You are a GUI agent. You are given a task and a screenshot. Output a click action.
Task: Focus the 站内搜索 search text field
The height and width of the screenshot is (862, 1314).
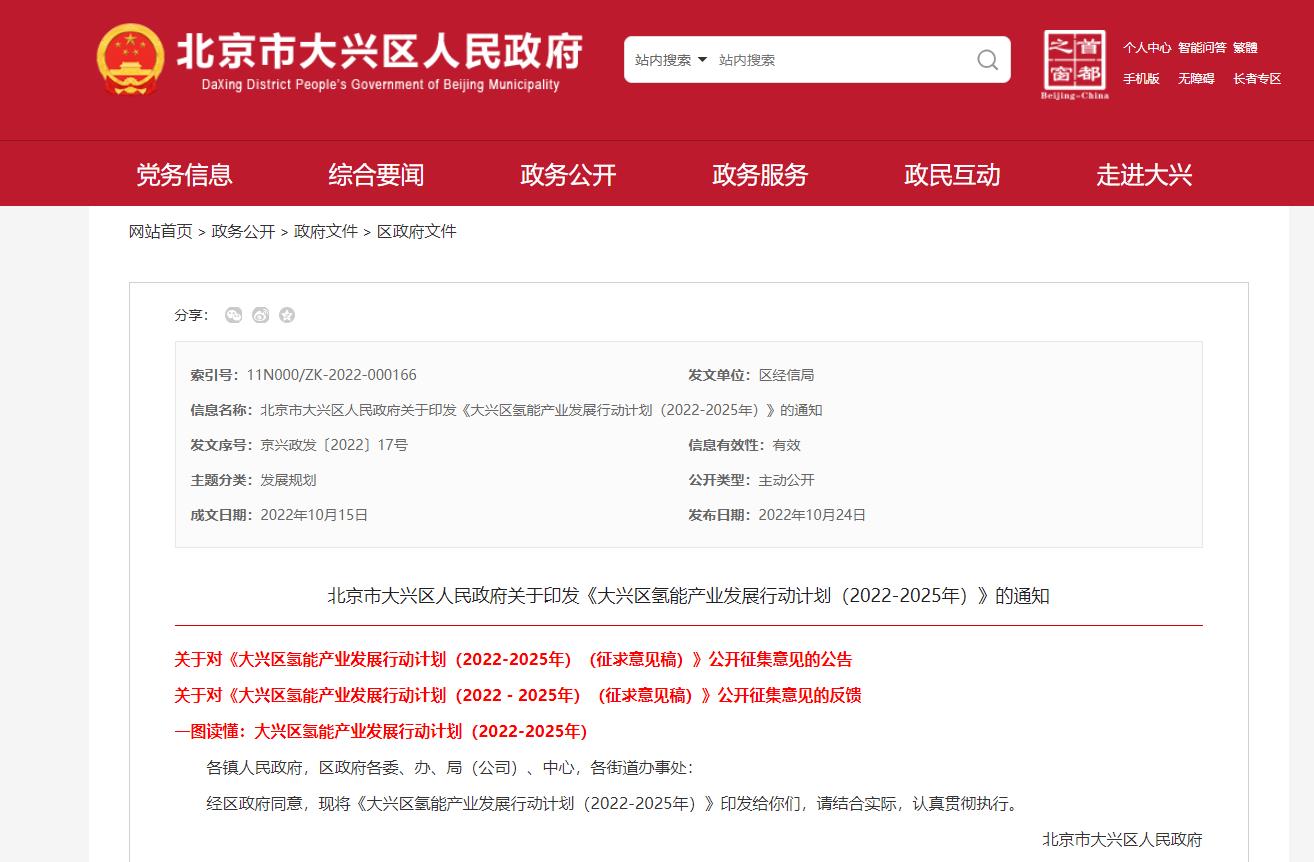tap(840, 60)
